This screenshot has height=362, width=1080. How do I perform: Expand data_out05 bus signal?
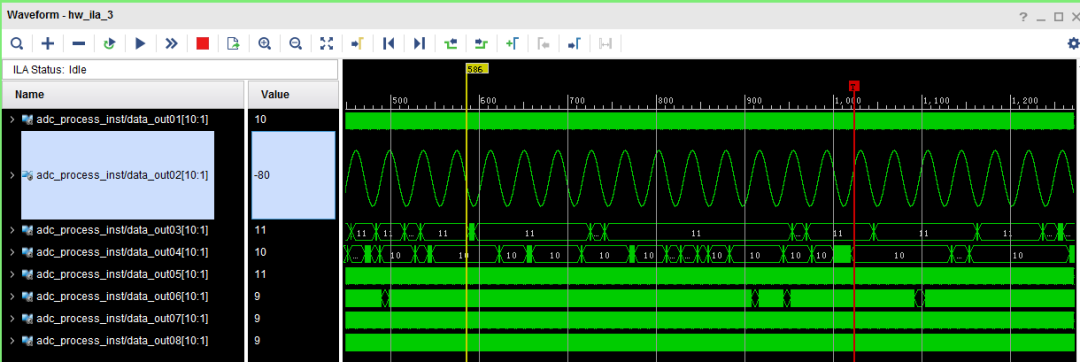coord(11,274)
